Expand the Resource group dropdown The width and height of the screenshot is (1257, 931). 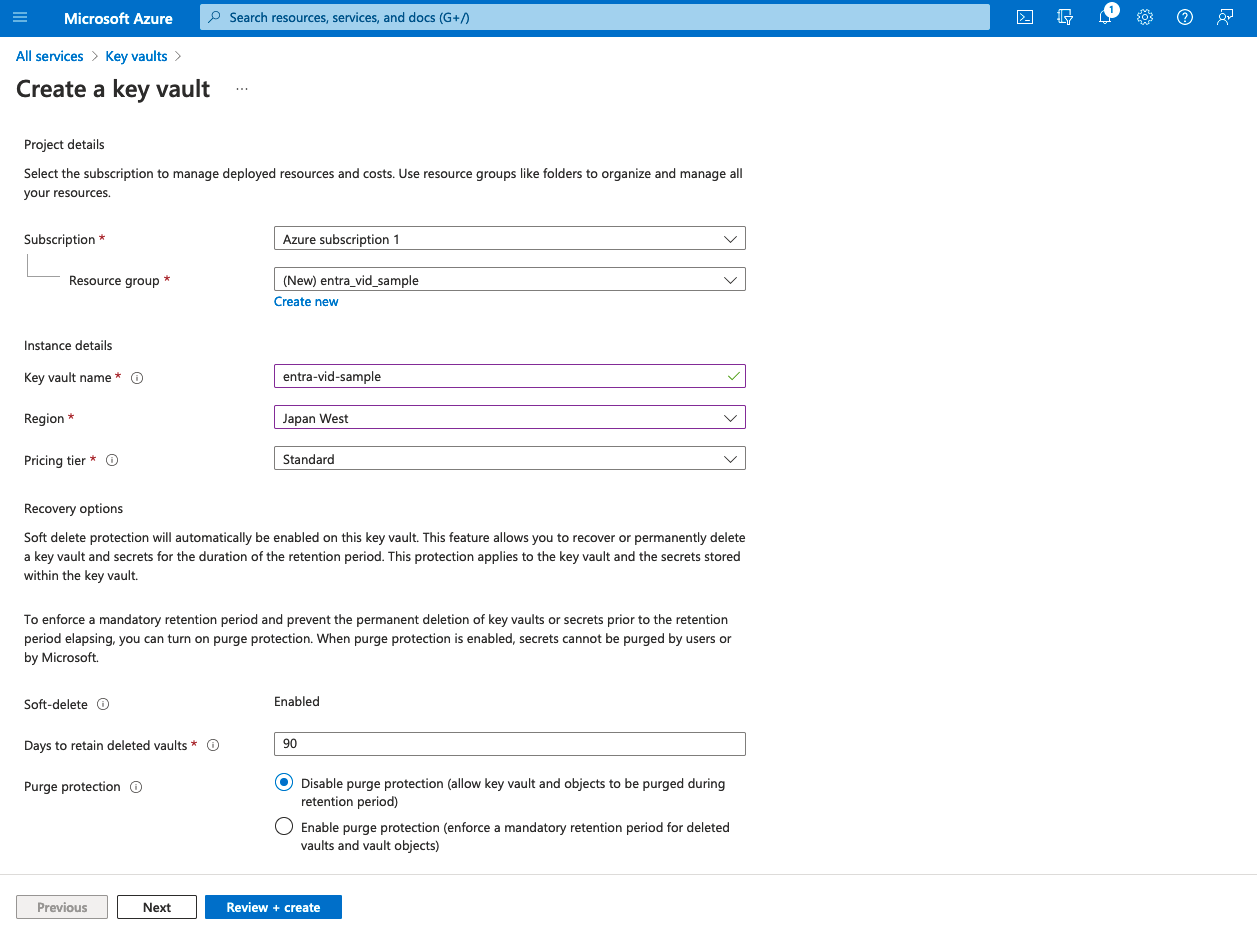(x=509, y=280)
